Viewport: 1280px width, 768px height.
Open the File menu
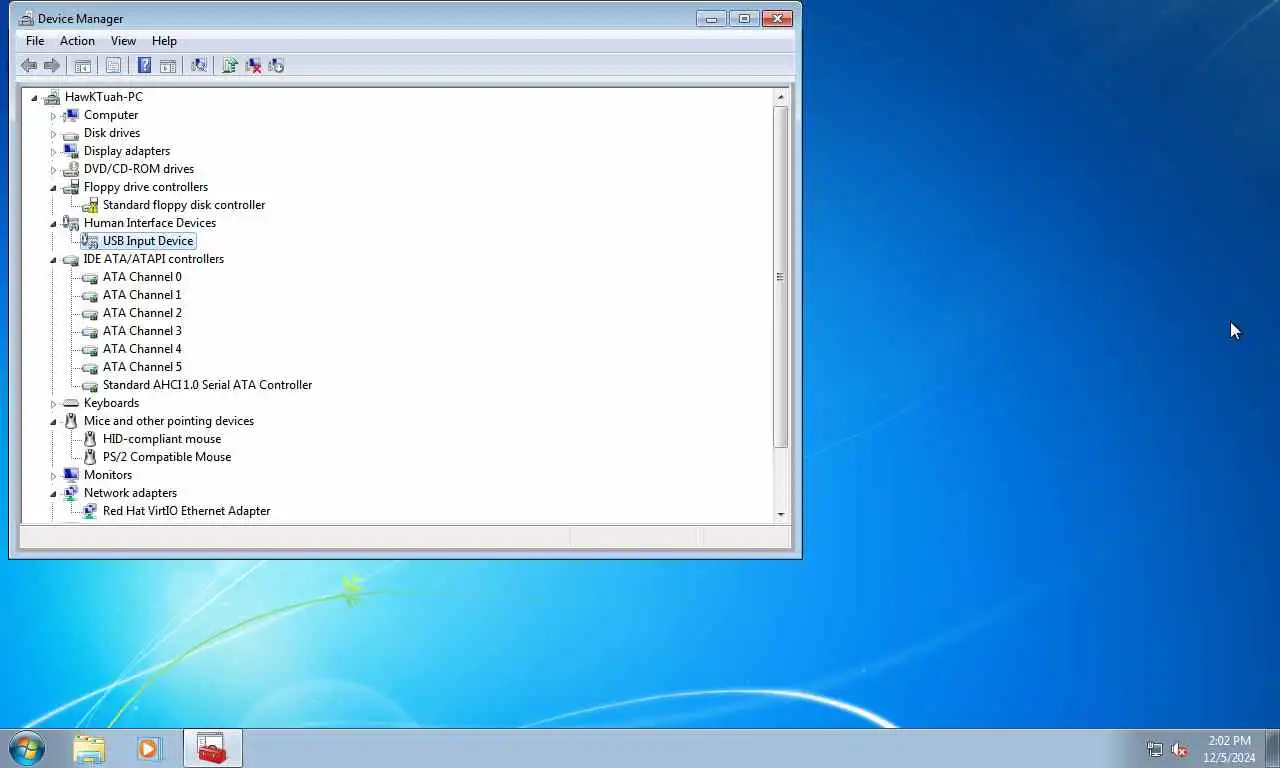pos(35,41)
